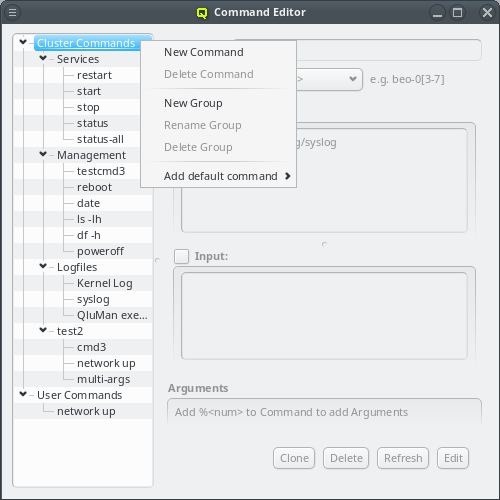Click the Input text area
This screenshot has height=500, width=500.
(x=324, y=316)
